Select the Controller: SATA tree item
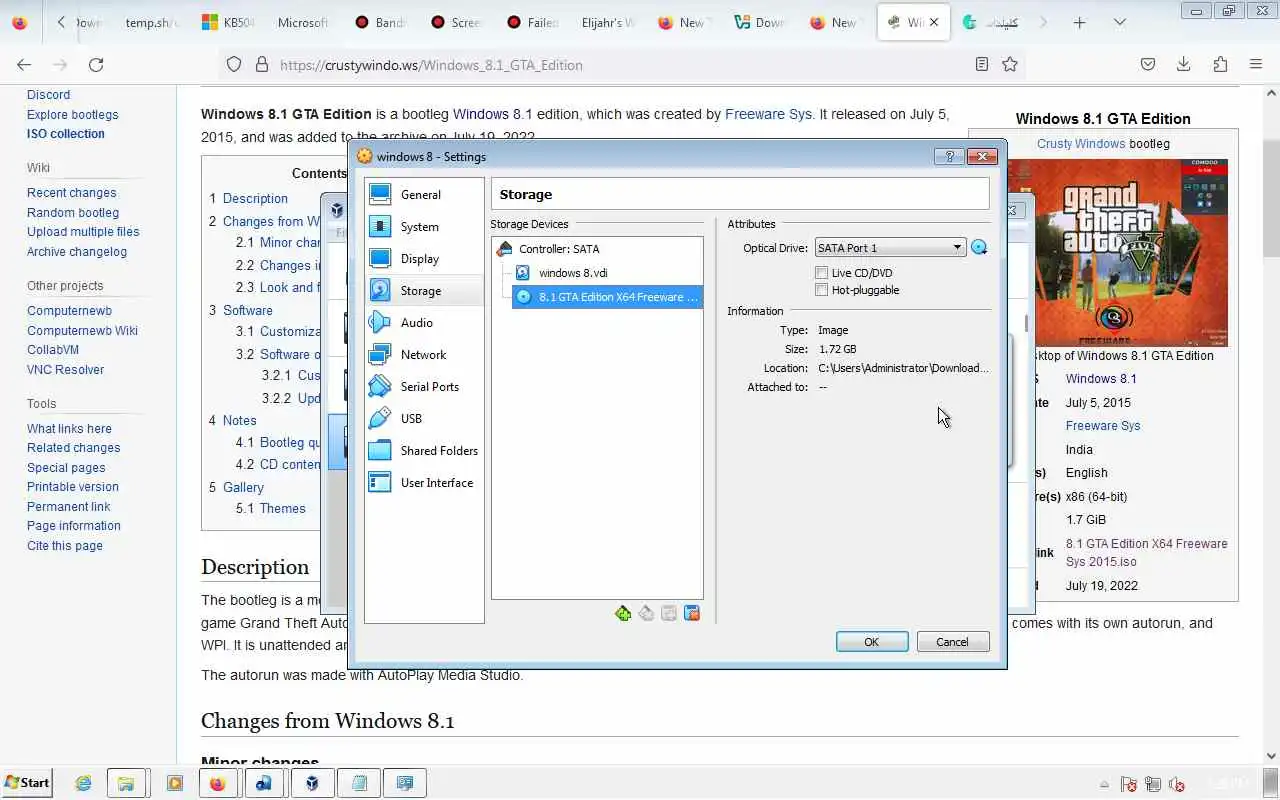 tap(559, 249)
